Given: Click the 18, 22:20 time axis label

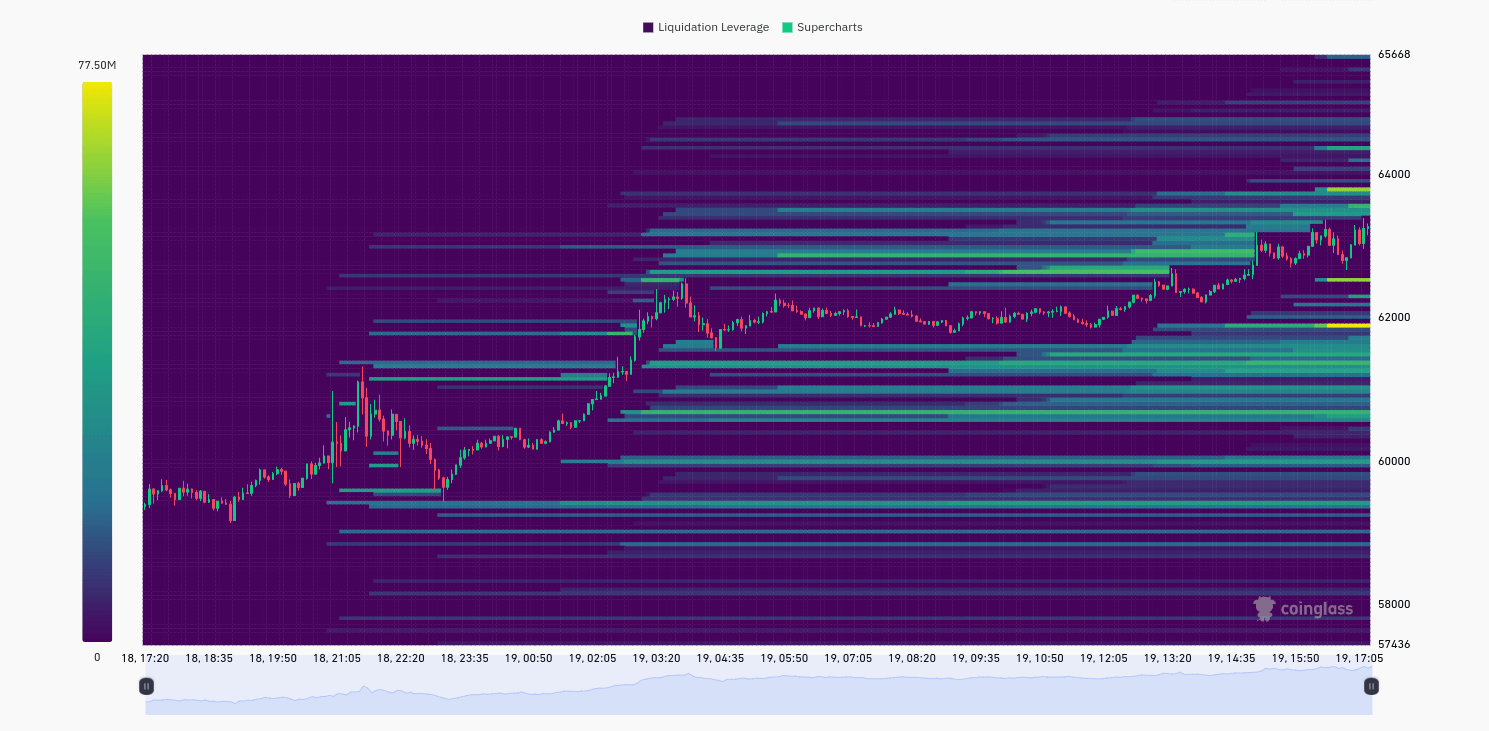Looking at the screenshot, I should coord(401,658).
